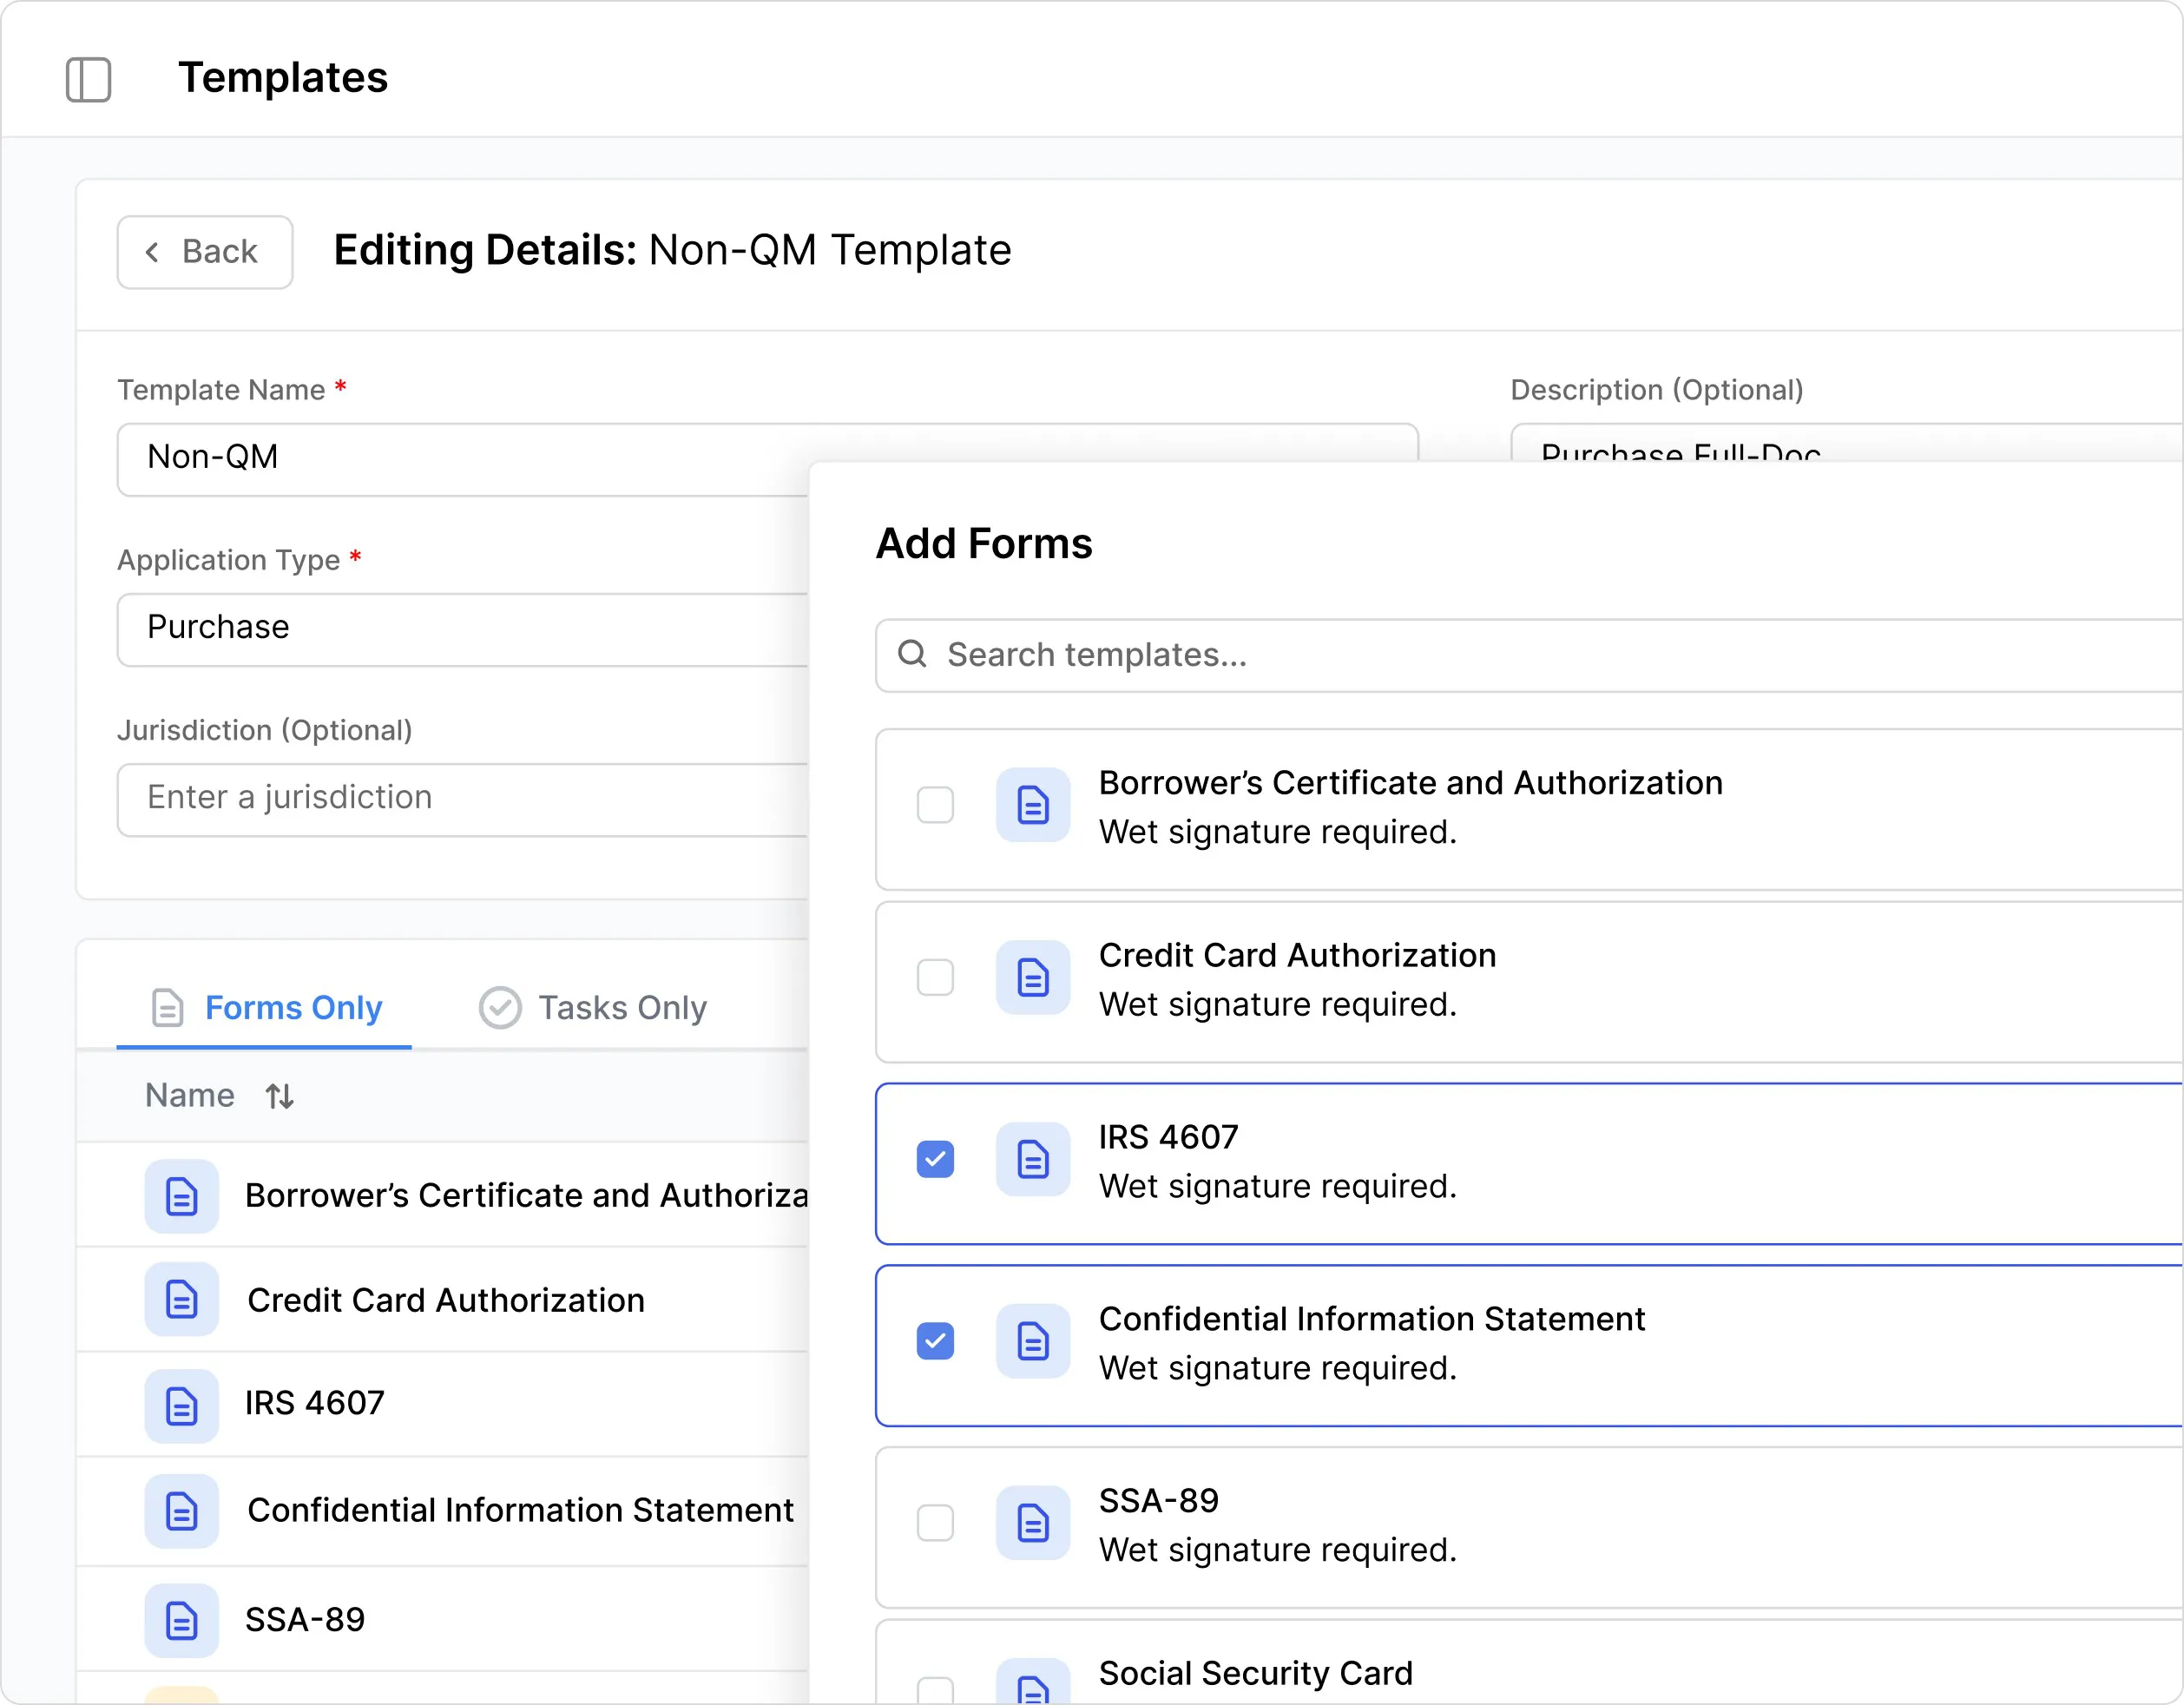Check the SSA-89 checkbox in Add Forms
This screenshot has height=1705, width=2184.
point(934,1523)
